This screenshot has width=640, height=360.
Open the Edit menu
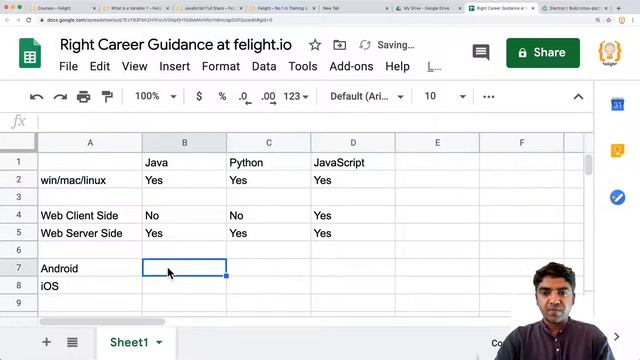tap(100, 67)
